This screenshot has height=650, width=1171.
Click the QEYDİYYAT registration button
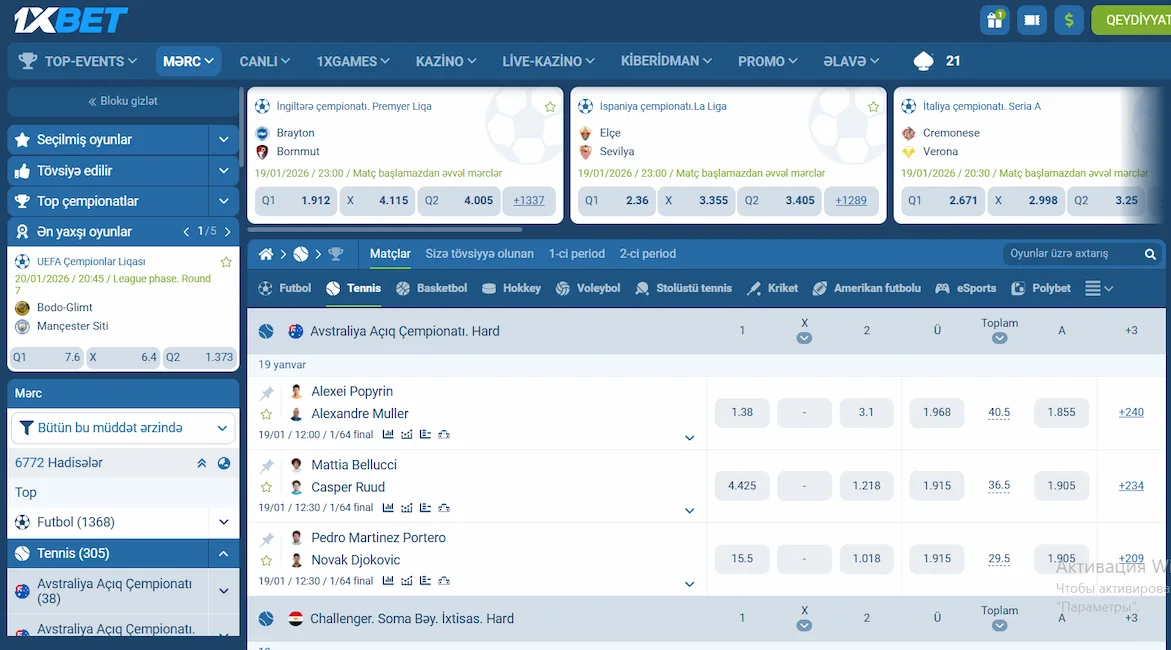pos(1139,19)
